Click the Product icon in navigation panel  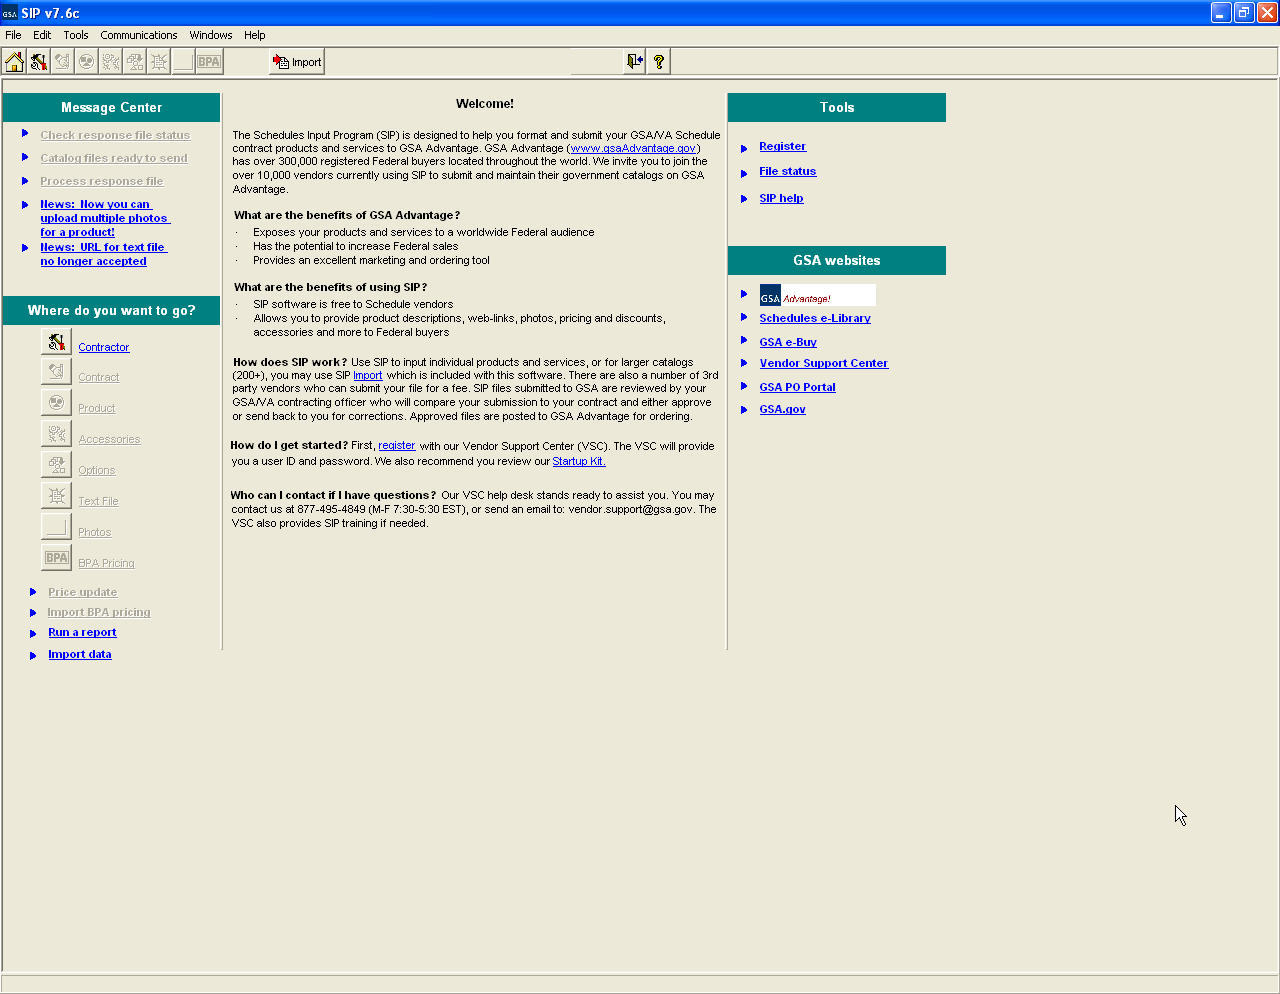[56, 403]
